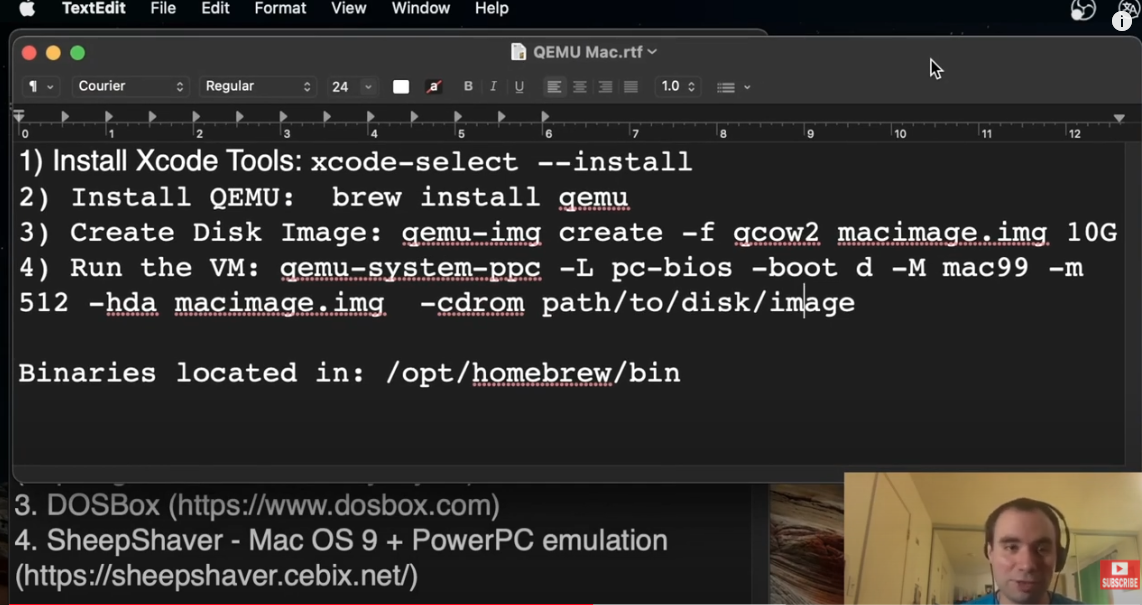Open the Window menu
Viewport: 1142px width, 605px height.
(421, 9)
